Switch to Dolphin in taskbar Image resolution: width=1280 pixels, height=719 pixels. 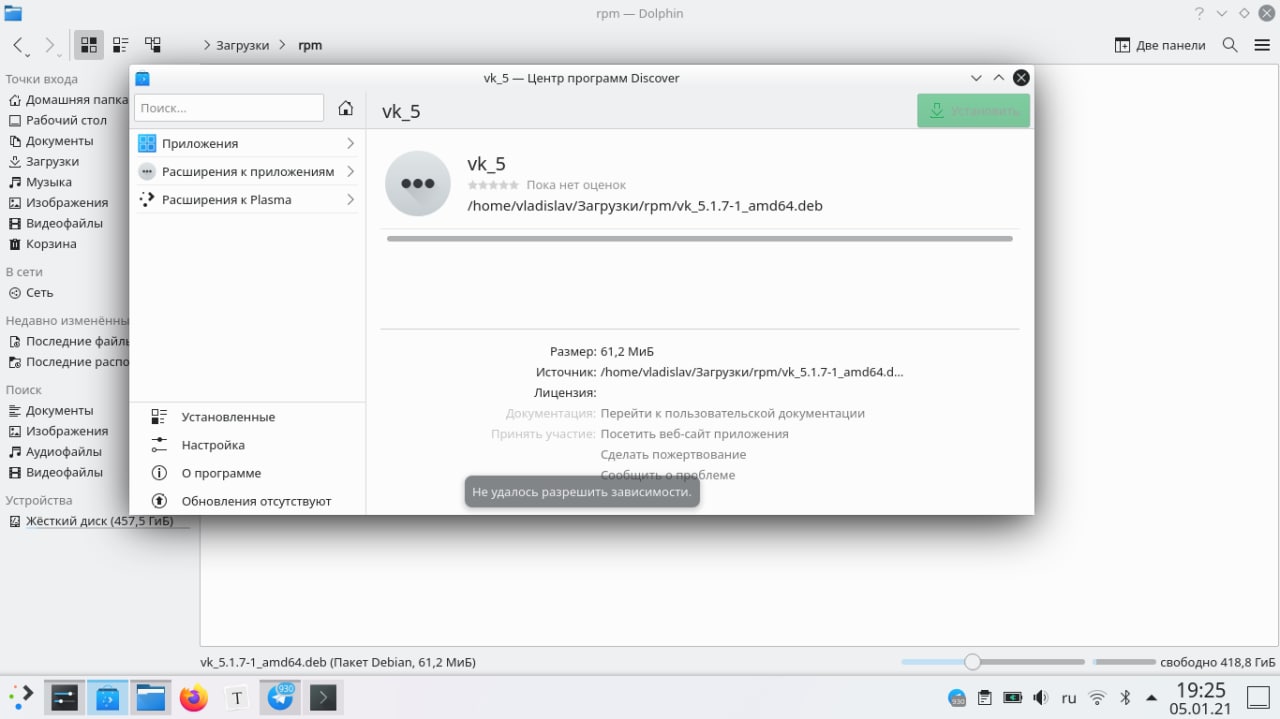151,697
